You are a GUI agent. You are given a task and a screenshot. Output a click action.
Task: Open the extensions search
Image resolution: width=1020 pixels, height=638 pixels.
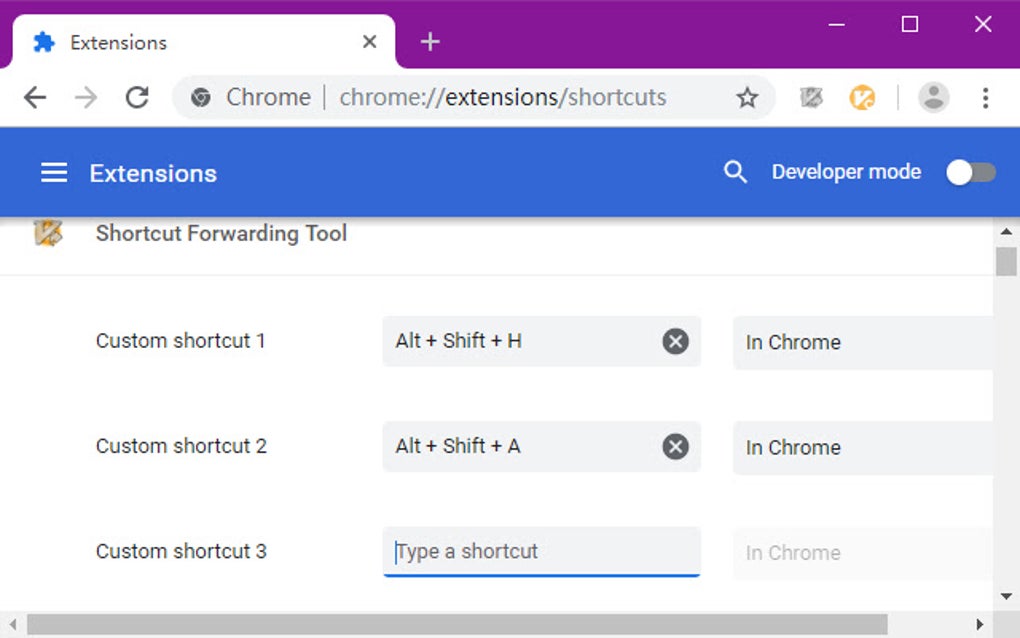(x=735, y=172)
